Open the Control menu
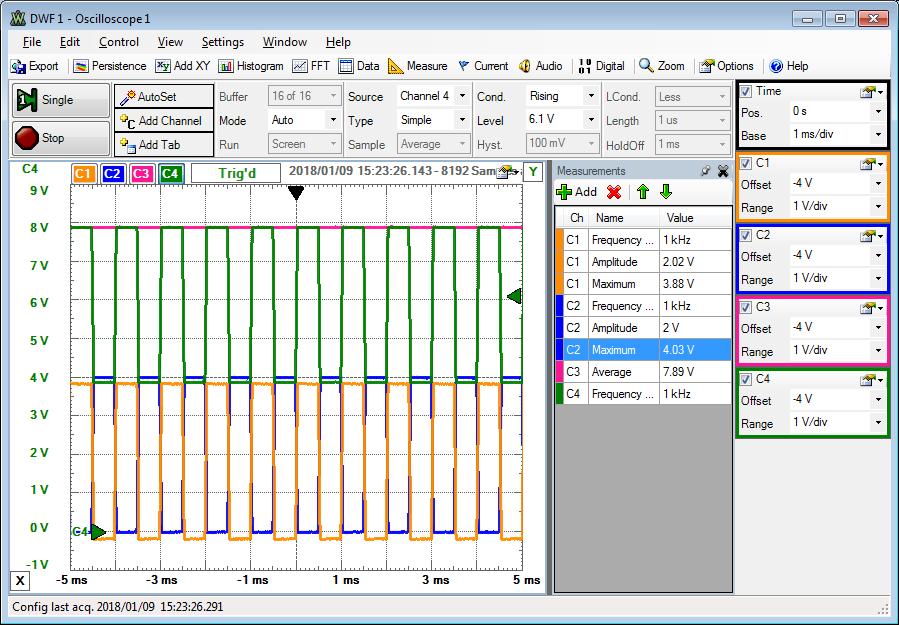 pyautogui.click(x=119, y=42)
